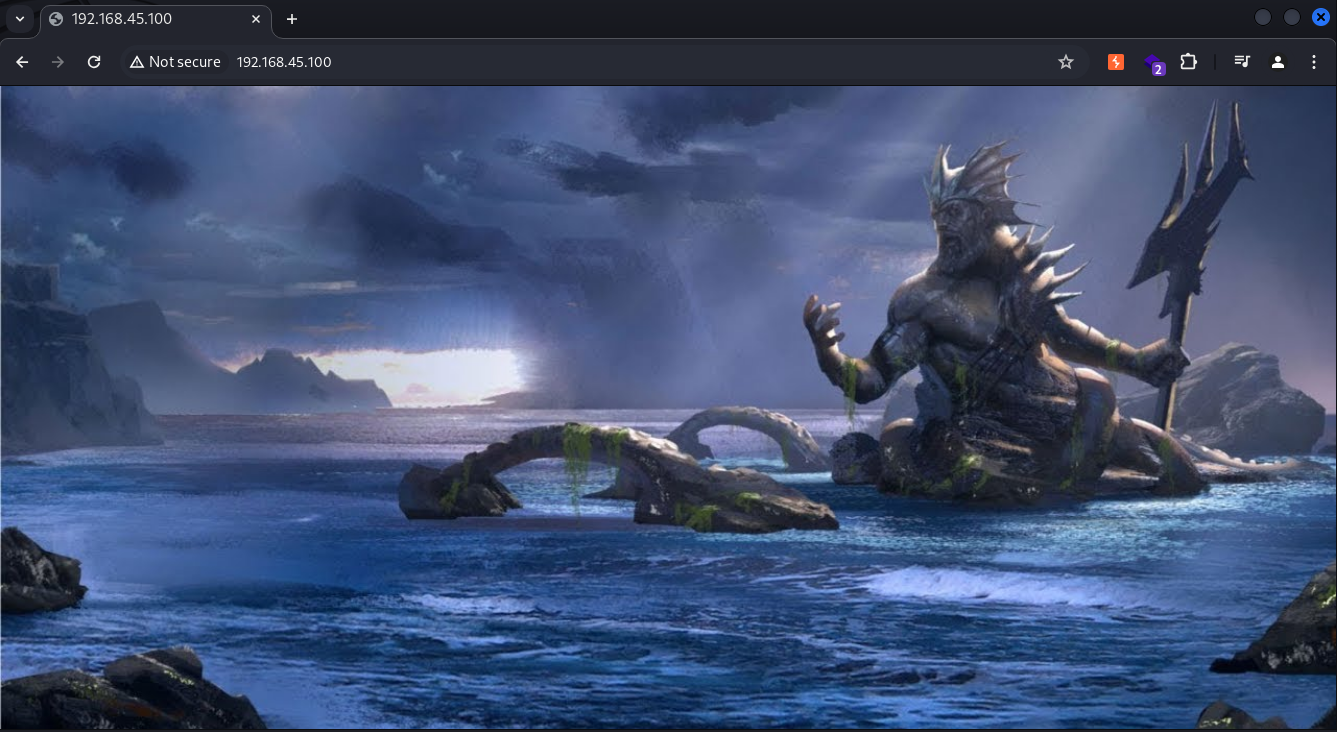Image resolution: width=1337 pixels, height=732 pixels.
Task: Go forward to next page
Action: [58, 62]
